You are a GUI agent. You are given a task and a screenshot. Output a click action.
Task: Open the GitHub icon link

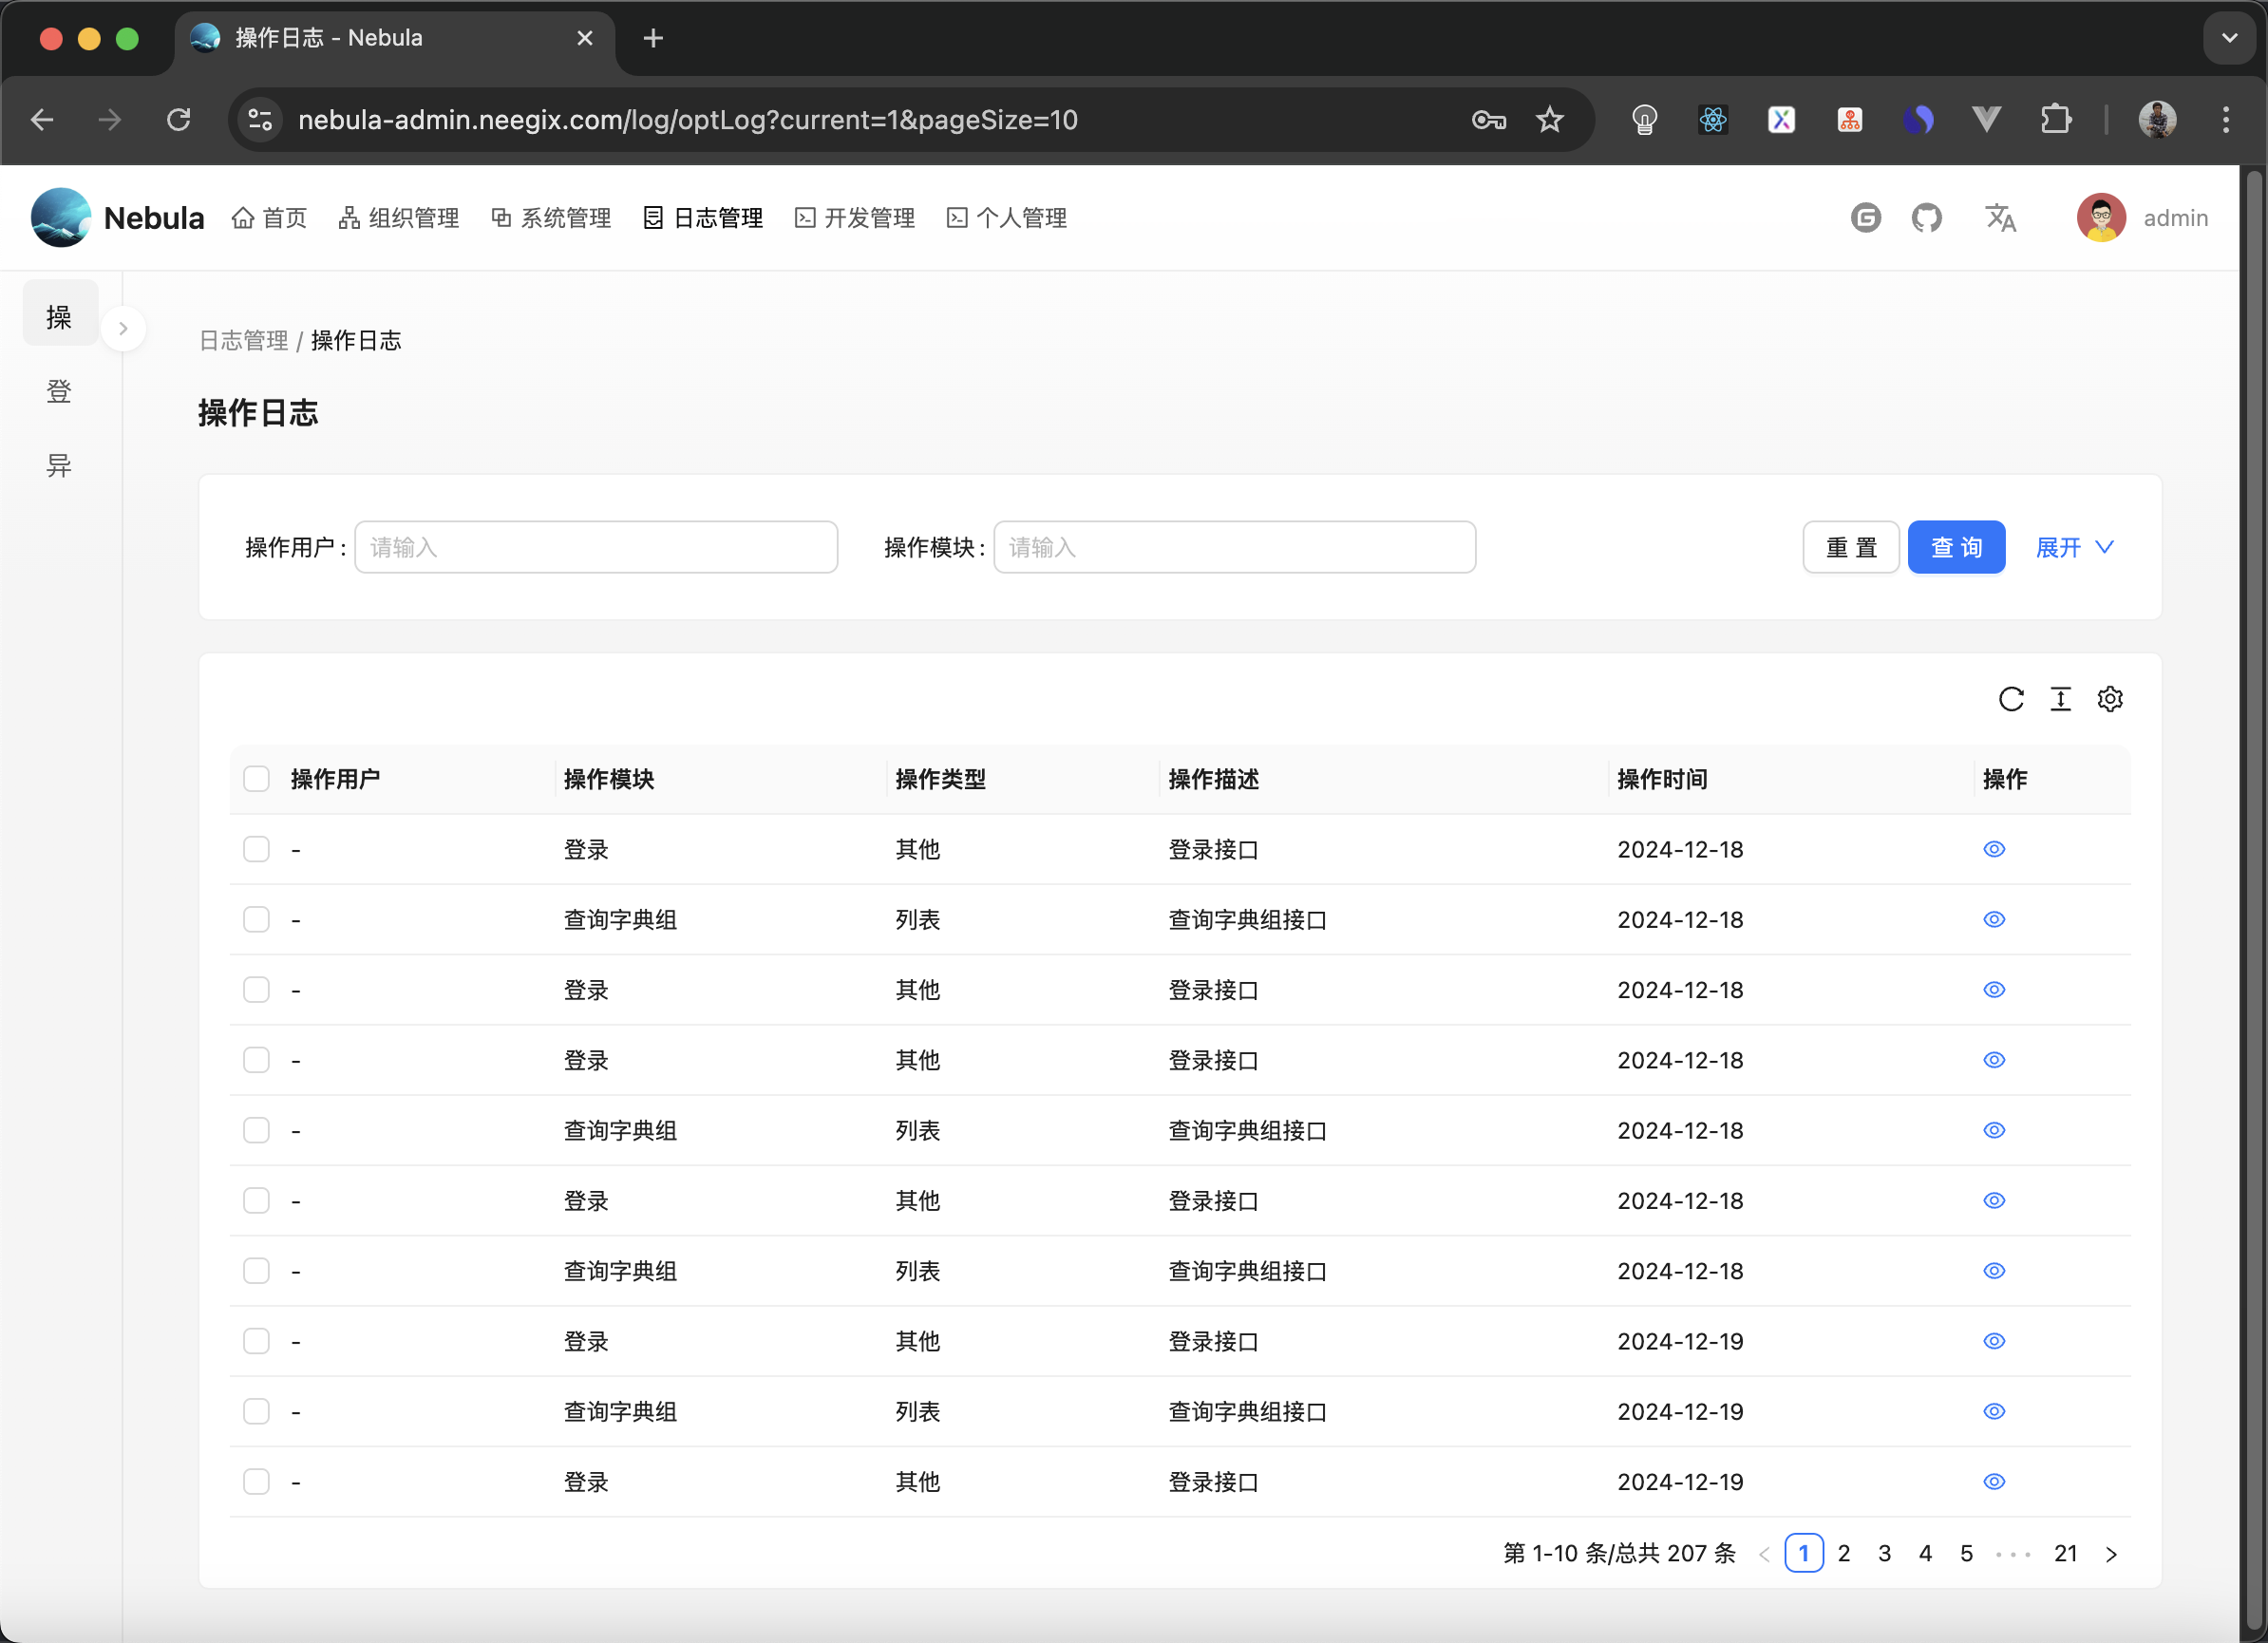pos(1926,218)
